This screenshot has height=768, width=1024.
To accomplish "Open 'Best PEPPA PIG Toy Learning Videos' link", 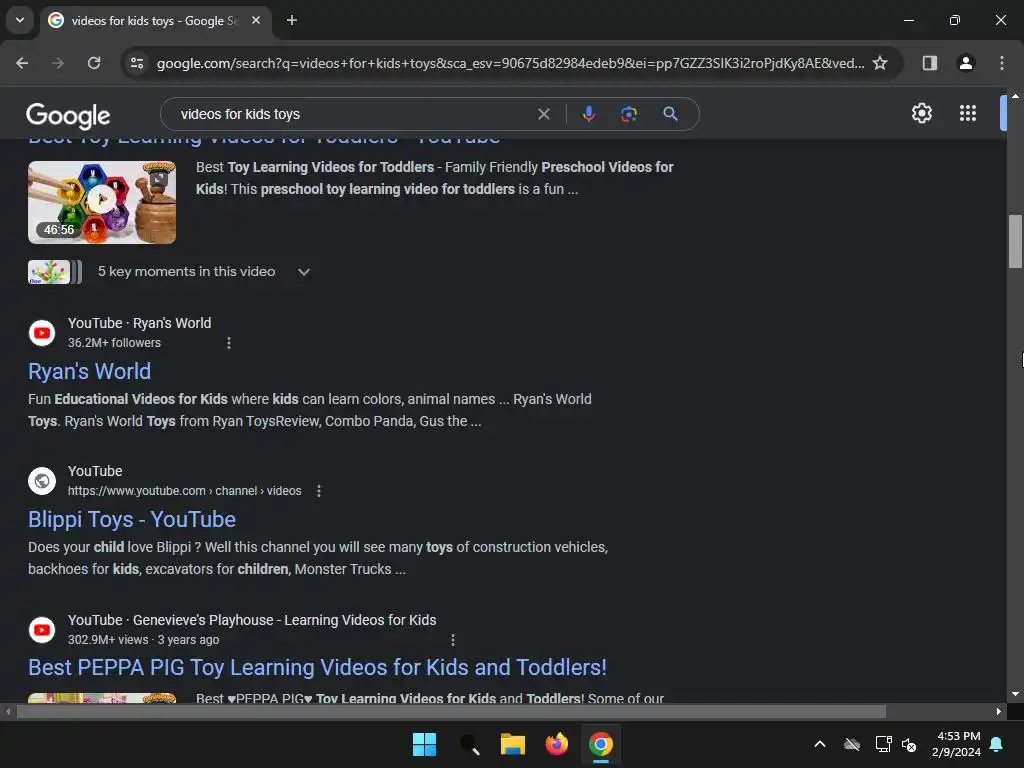I will pyautogui.click(x=317, y=667).
